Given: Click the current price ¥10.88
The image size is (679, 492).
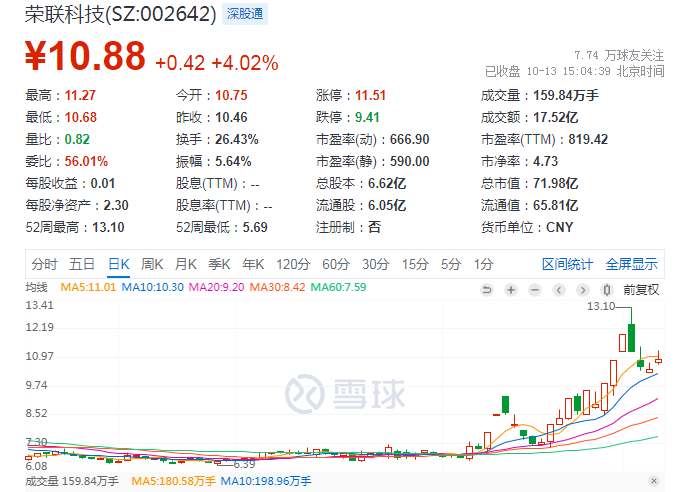Looking at the screenshot, I should pos(85,56).
